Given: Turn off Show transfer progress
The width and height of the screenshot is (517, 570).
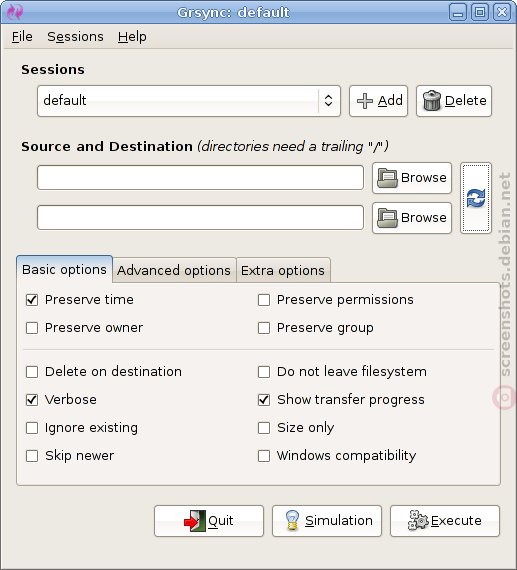Looking at the screenshot, I should click(264, 400).
